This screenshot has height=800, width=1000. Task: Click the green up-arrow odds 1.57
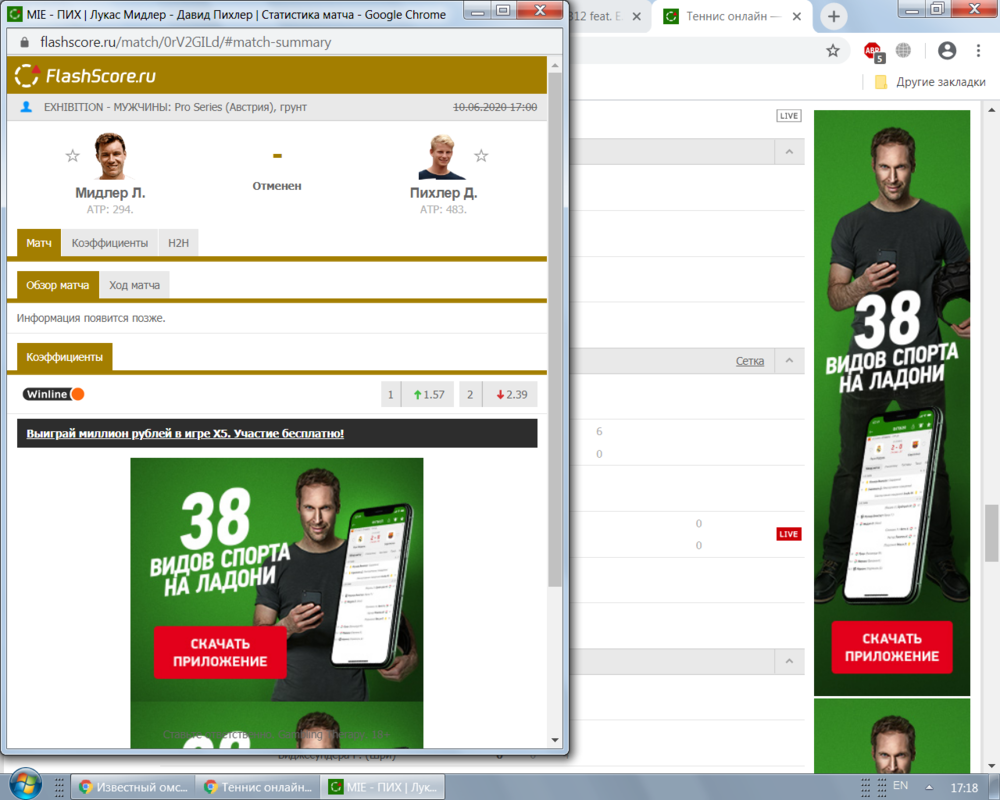coord(429,394)
